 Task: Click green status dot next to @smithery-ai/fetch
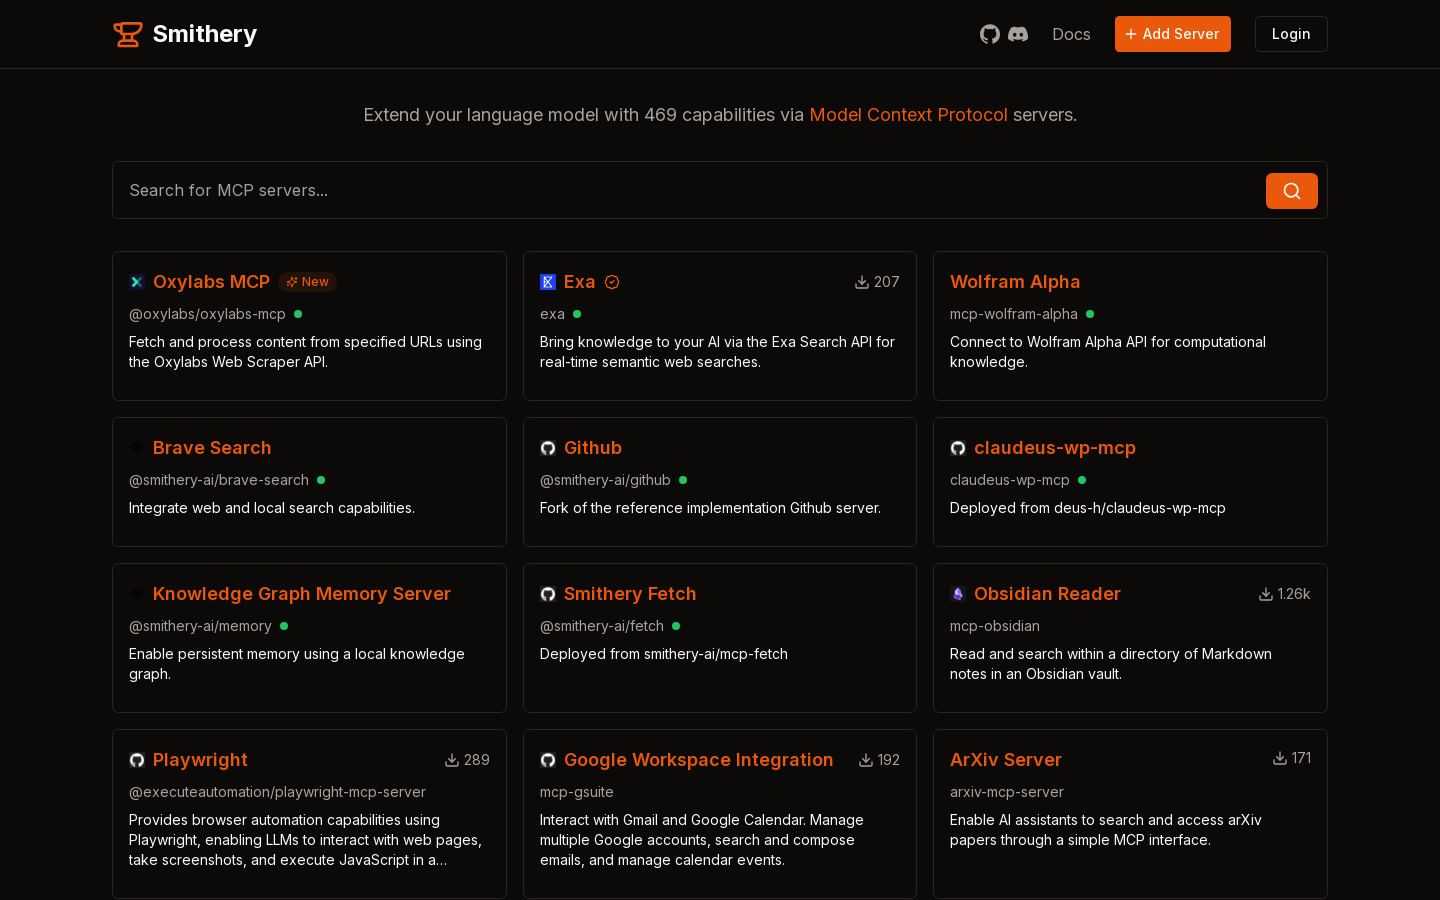tap(676, 626)
